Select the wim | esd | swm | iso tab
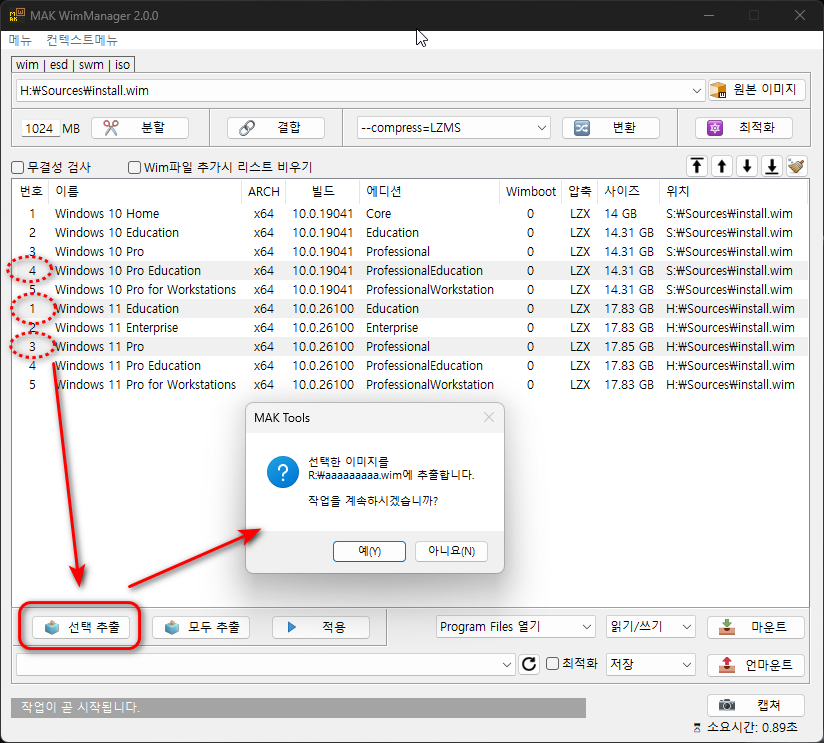824x743 pixels. click(x=73, y=65)
